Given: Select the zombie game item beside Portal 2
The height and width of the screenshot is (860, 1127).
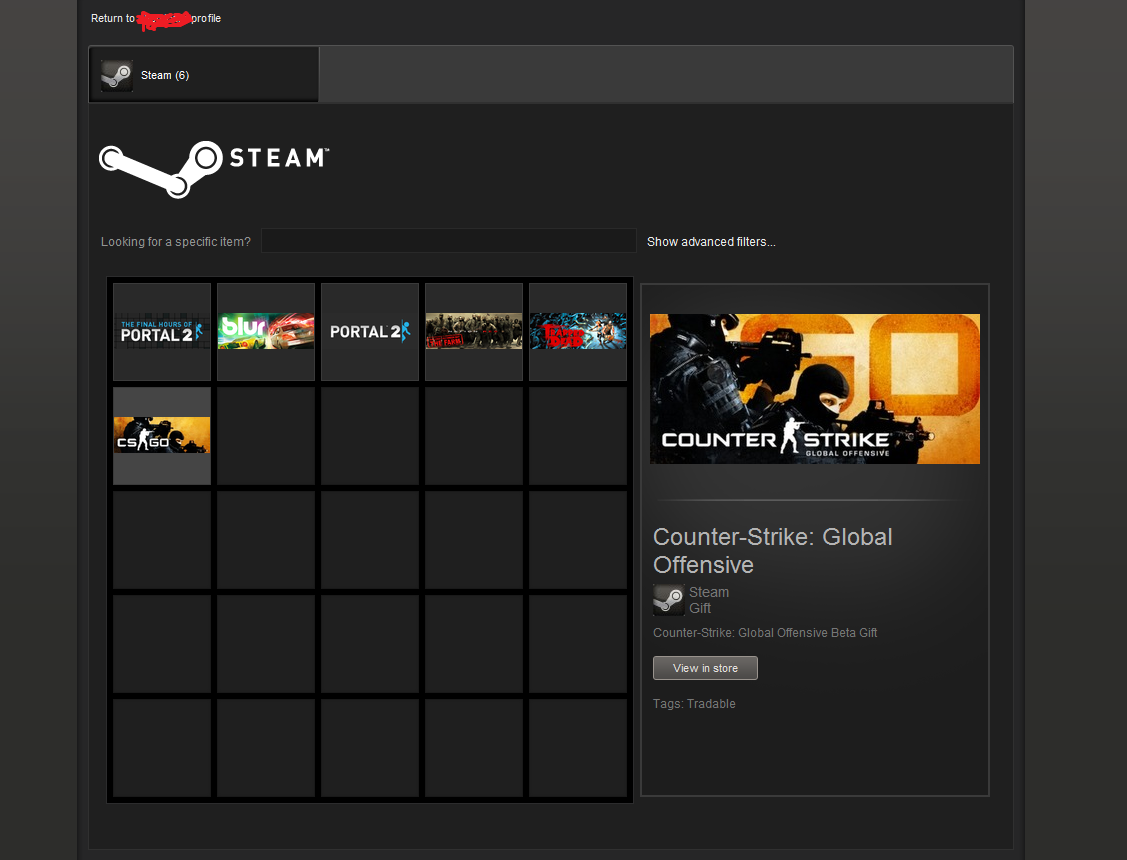Looking at the screenshot, I should 474,331.
